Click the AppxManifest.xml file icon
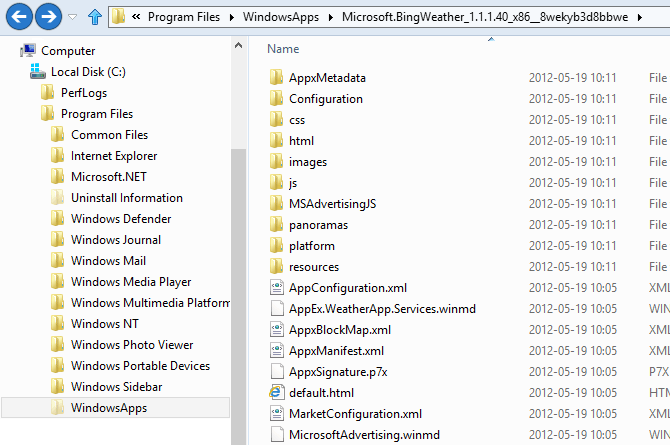This screenshot has width=670, height=445. 277,350
